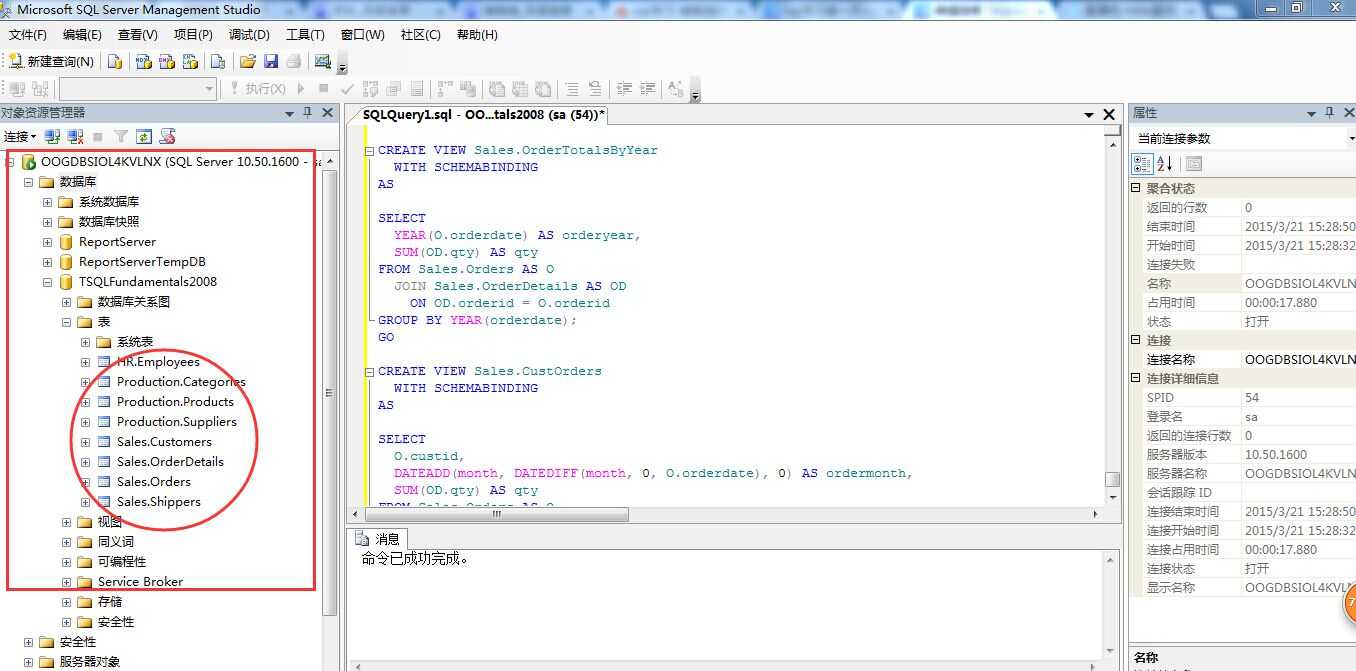Viewport: 1356px width, 671px height.
Task: Expand the 系统数据库 folder node
Action: (x=47, y=202)
